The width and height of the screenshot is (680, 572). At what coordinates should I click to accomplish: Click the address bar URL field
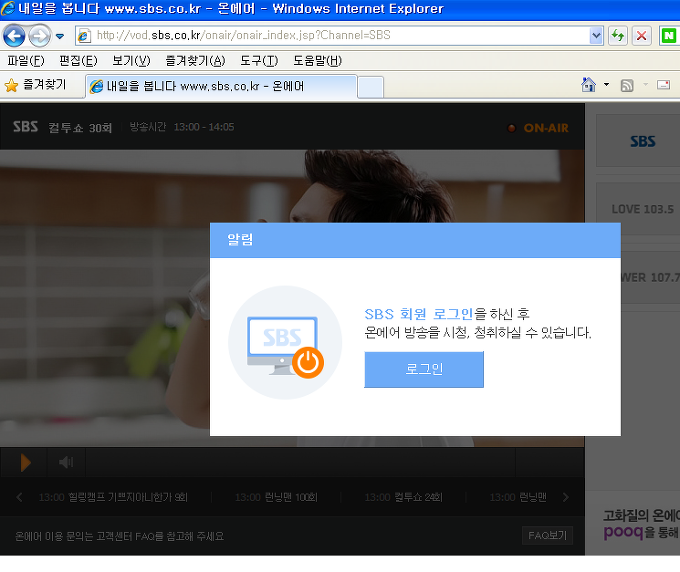[x=332, y=35]
